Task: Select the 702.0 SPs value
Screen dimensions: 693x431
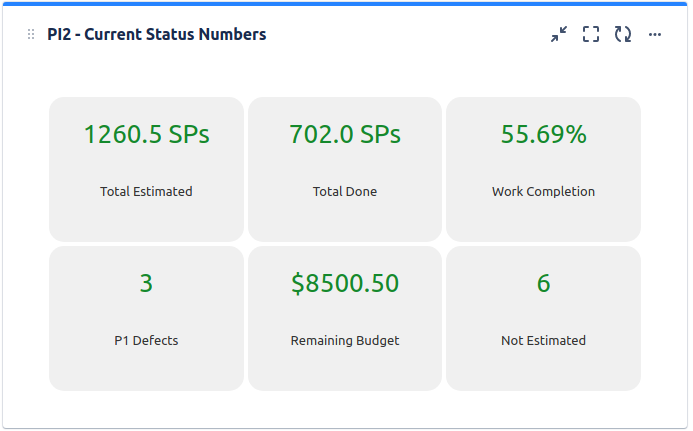Action: tap(345, 134)
